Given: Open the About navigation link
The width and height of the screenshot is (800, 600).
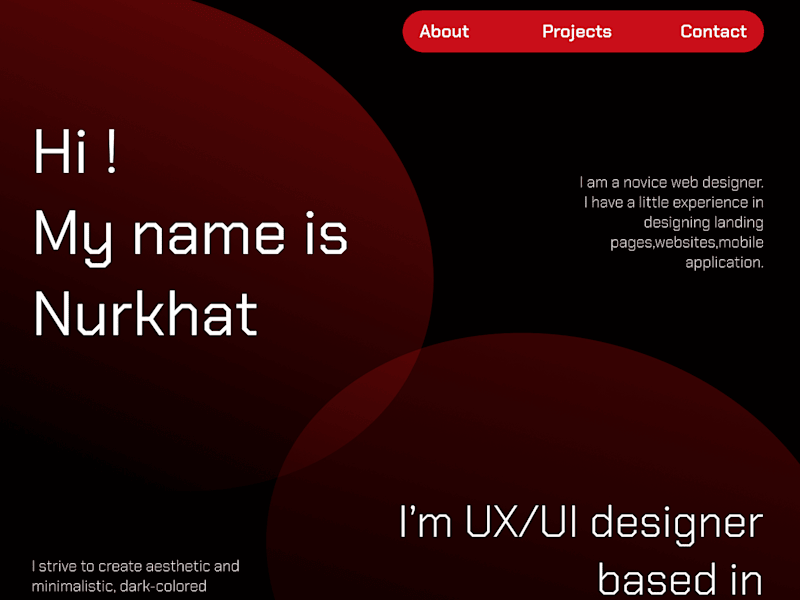Looking at the screenshot, I should point(444,32).
